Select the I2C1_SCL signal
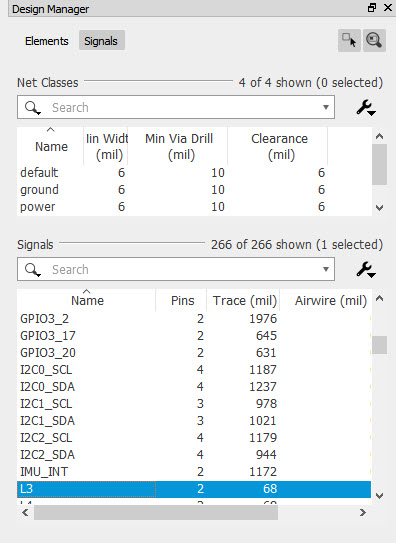 pyautogui.click(x=194, y=403)
